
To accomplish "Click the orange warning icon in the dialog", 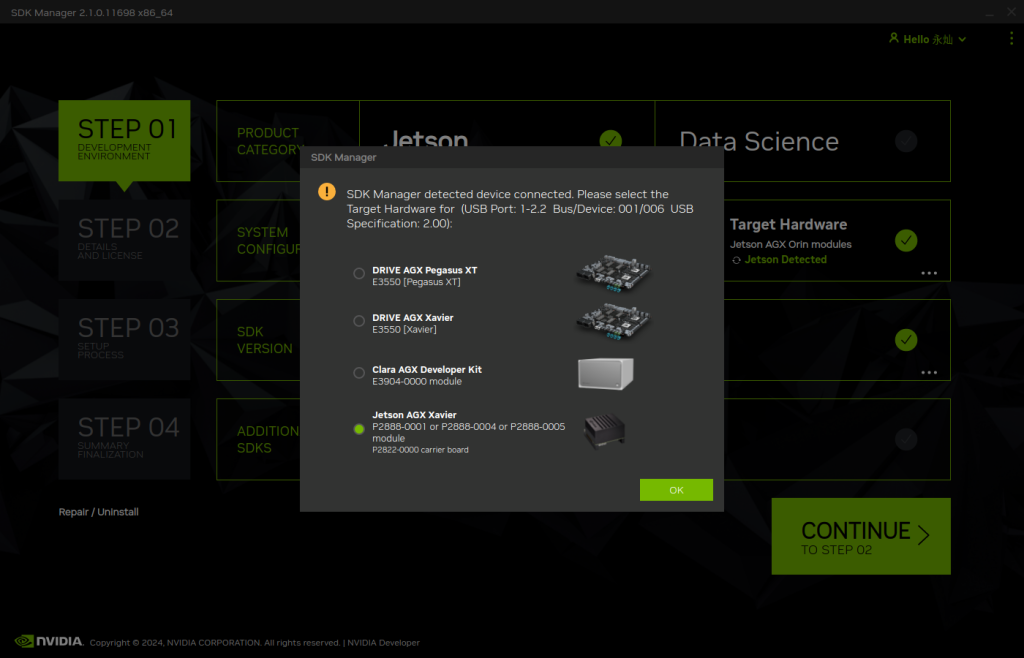I will pyautogui.click(x=326, y=192).
